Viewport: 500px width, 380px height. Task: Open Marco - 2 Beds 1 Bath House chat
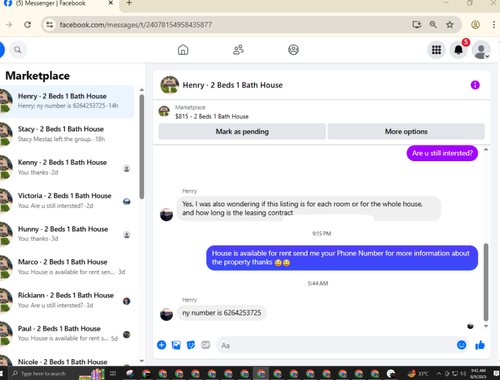(67, 267)
